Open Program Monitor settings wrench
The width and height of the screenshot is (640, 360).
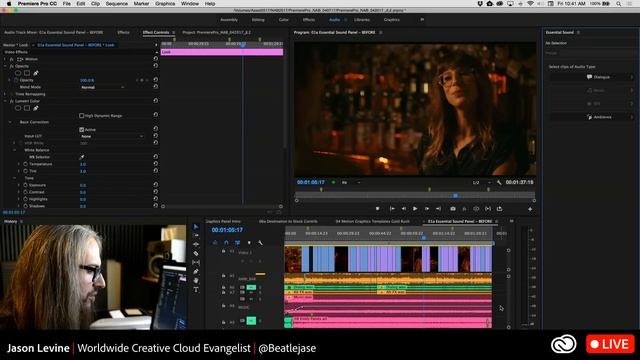coord(499,182)
